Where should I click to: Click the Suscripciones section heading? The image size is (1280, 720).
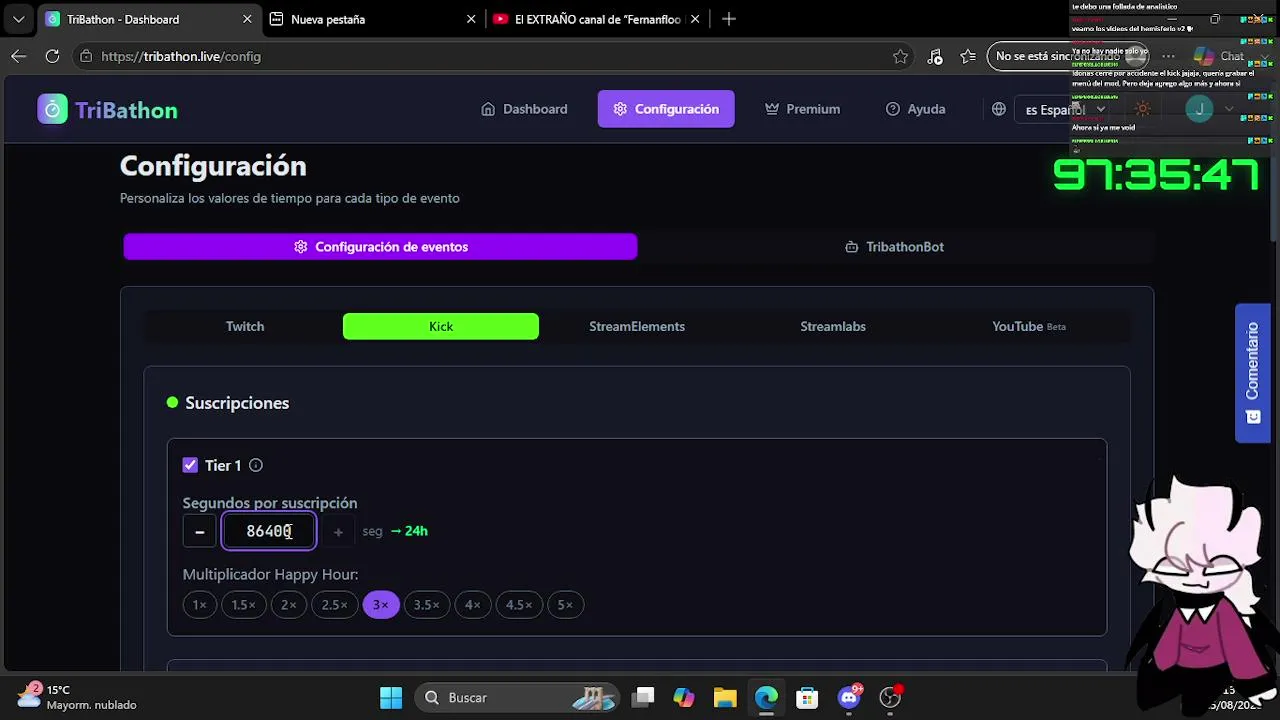point(237,403)
